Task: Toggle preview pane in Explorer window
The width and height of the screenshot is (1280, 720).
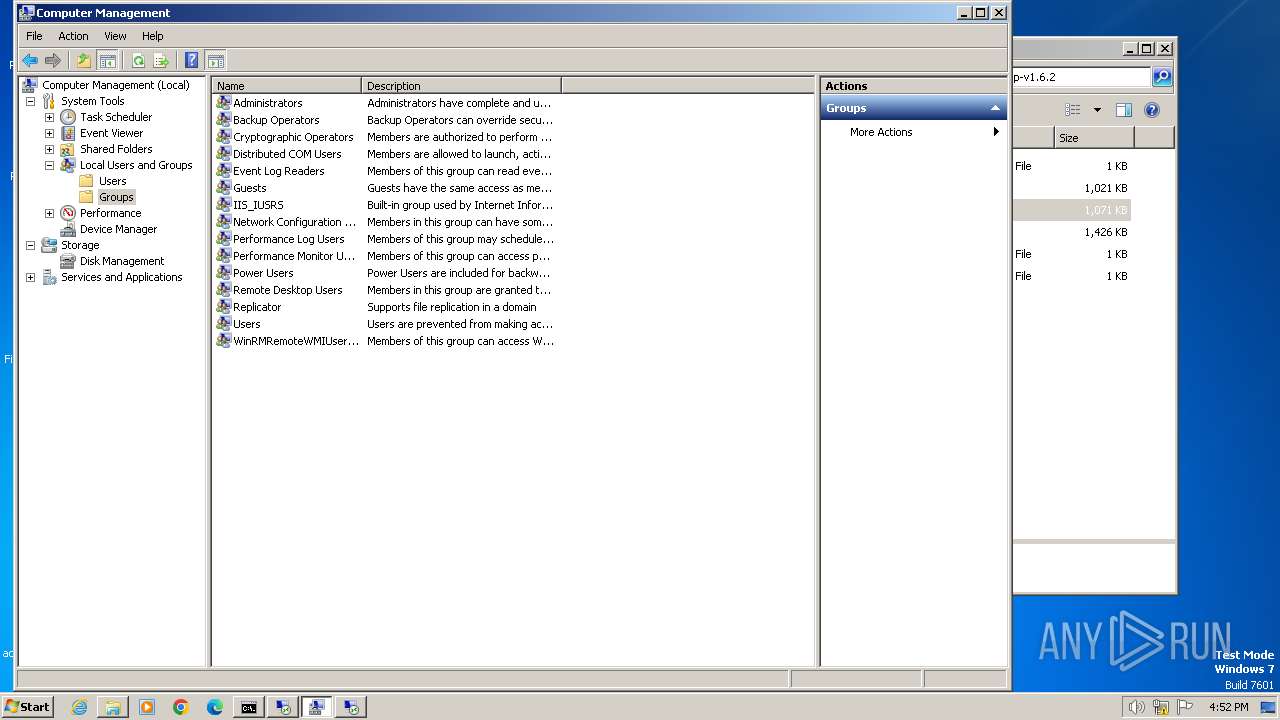Action: (x=1124, y=110)
